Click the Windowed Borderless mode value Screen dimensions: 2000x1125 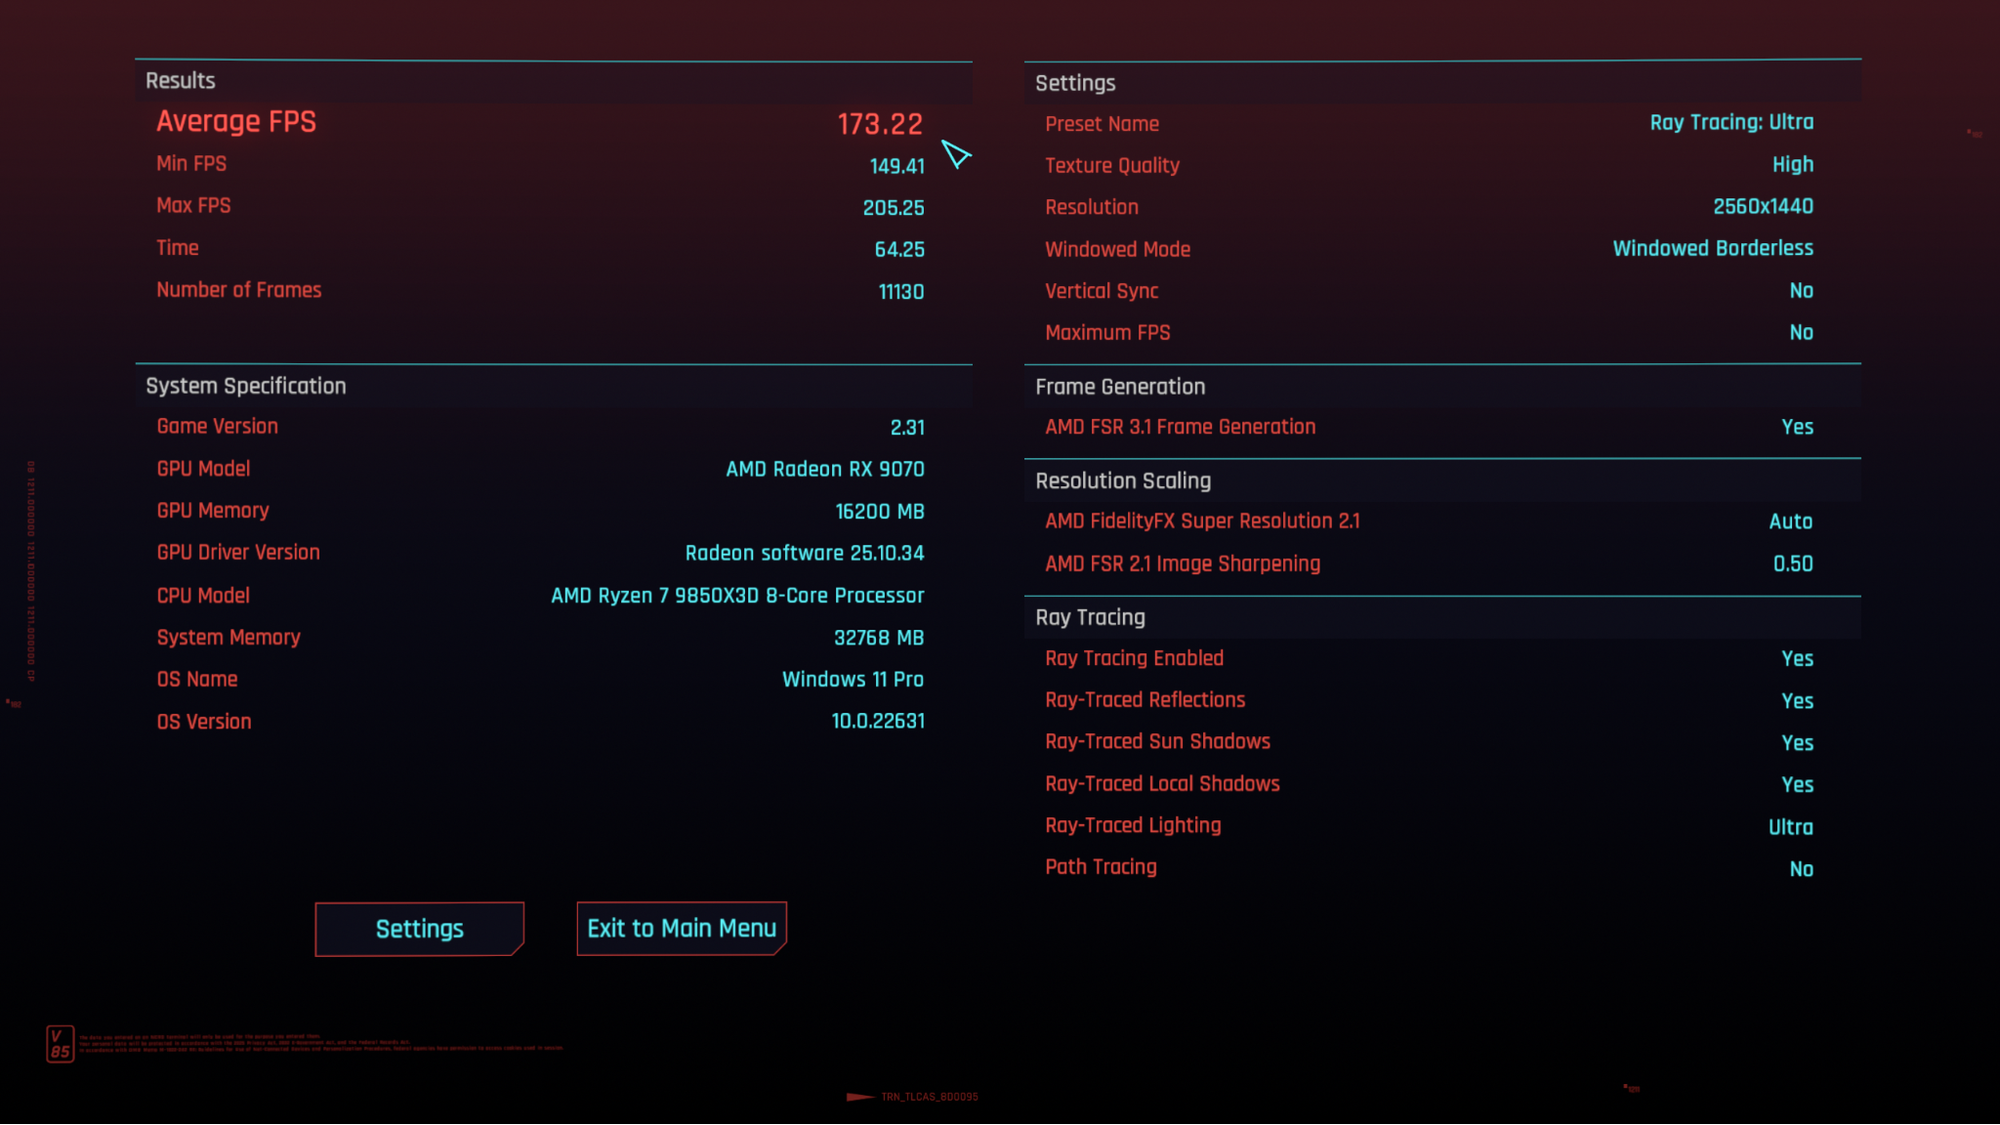point(1712,248)
